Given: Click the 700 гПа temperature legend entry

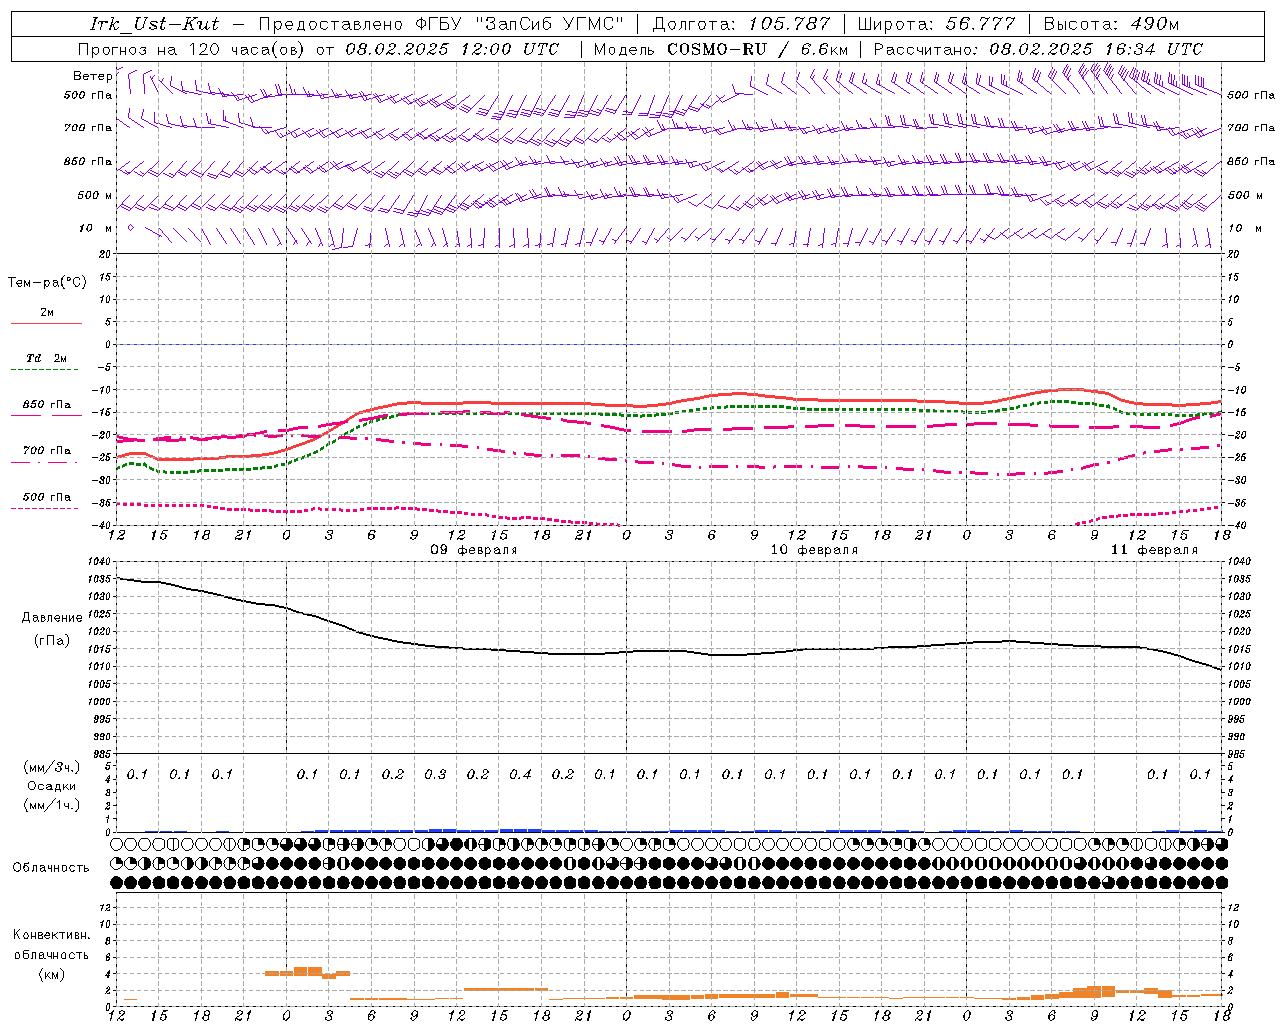Looking at the screenshot, I should click(x=47, y=451).
